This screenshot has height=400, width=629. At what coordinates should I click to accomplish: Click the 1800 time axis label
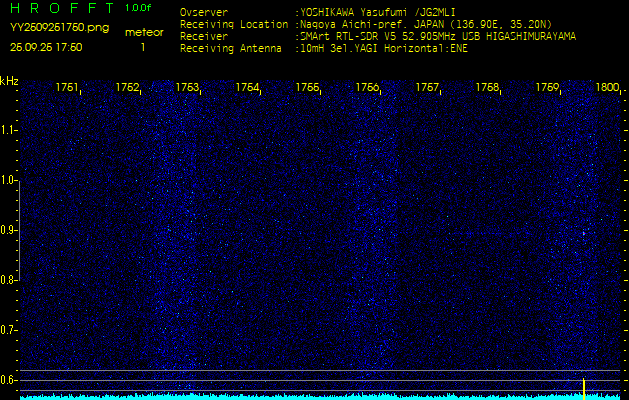(608, 87)
